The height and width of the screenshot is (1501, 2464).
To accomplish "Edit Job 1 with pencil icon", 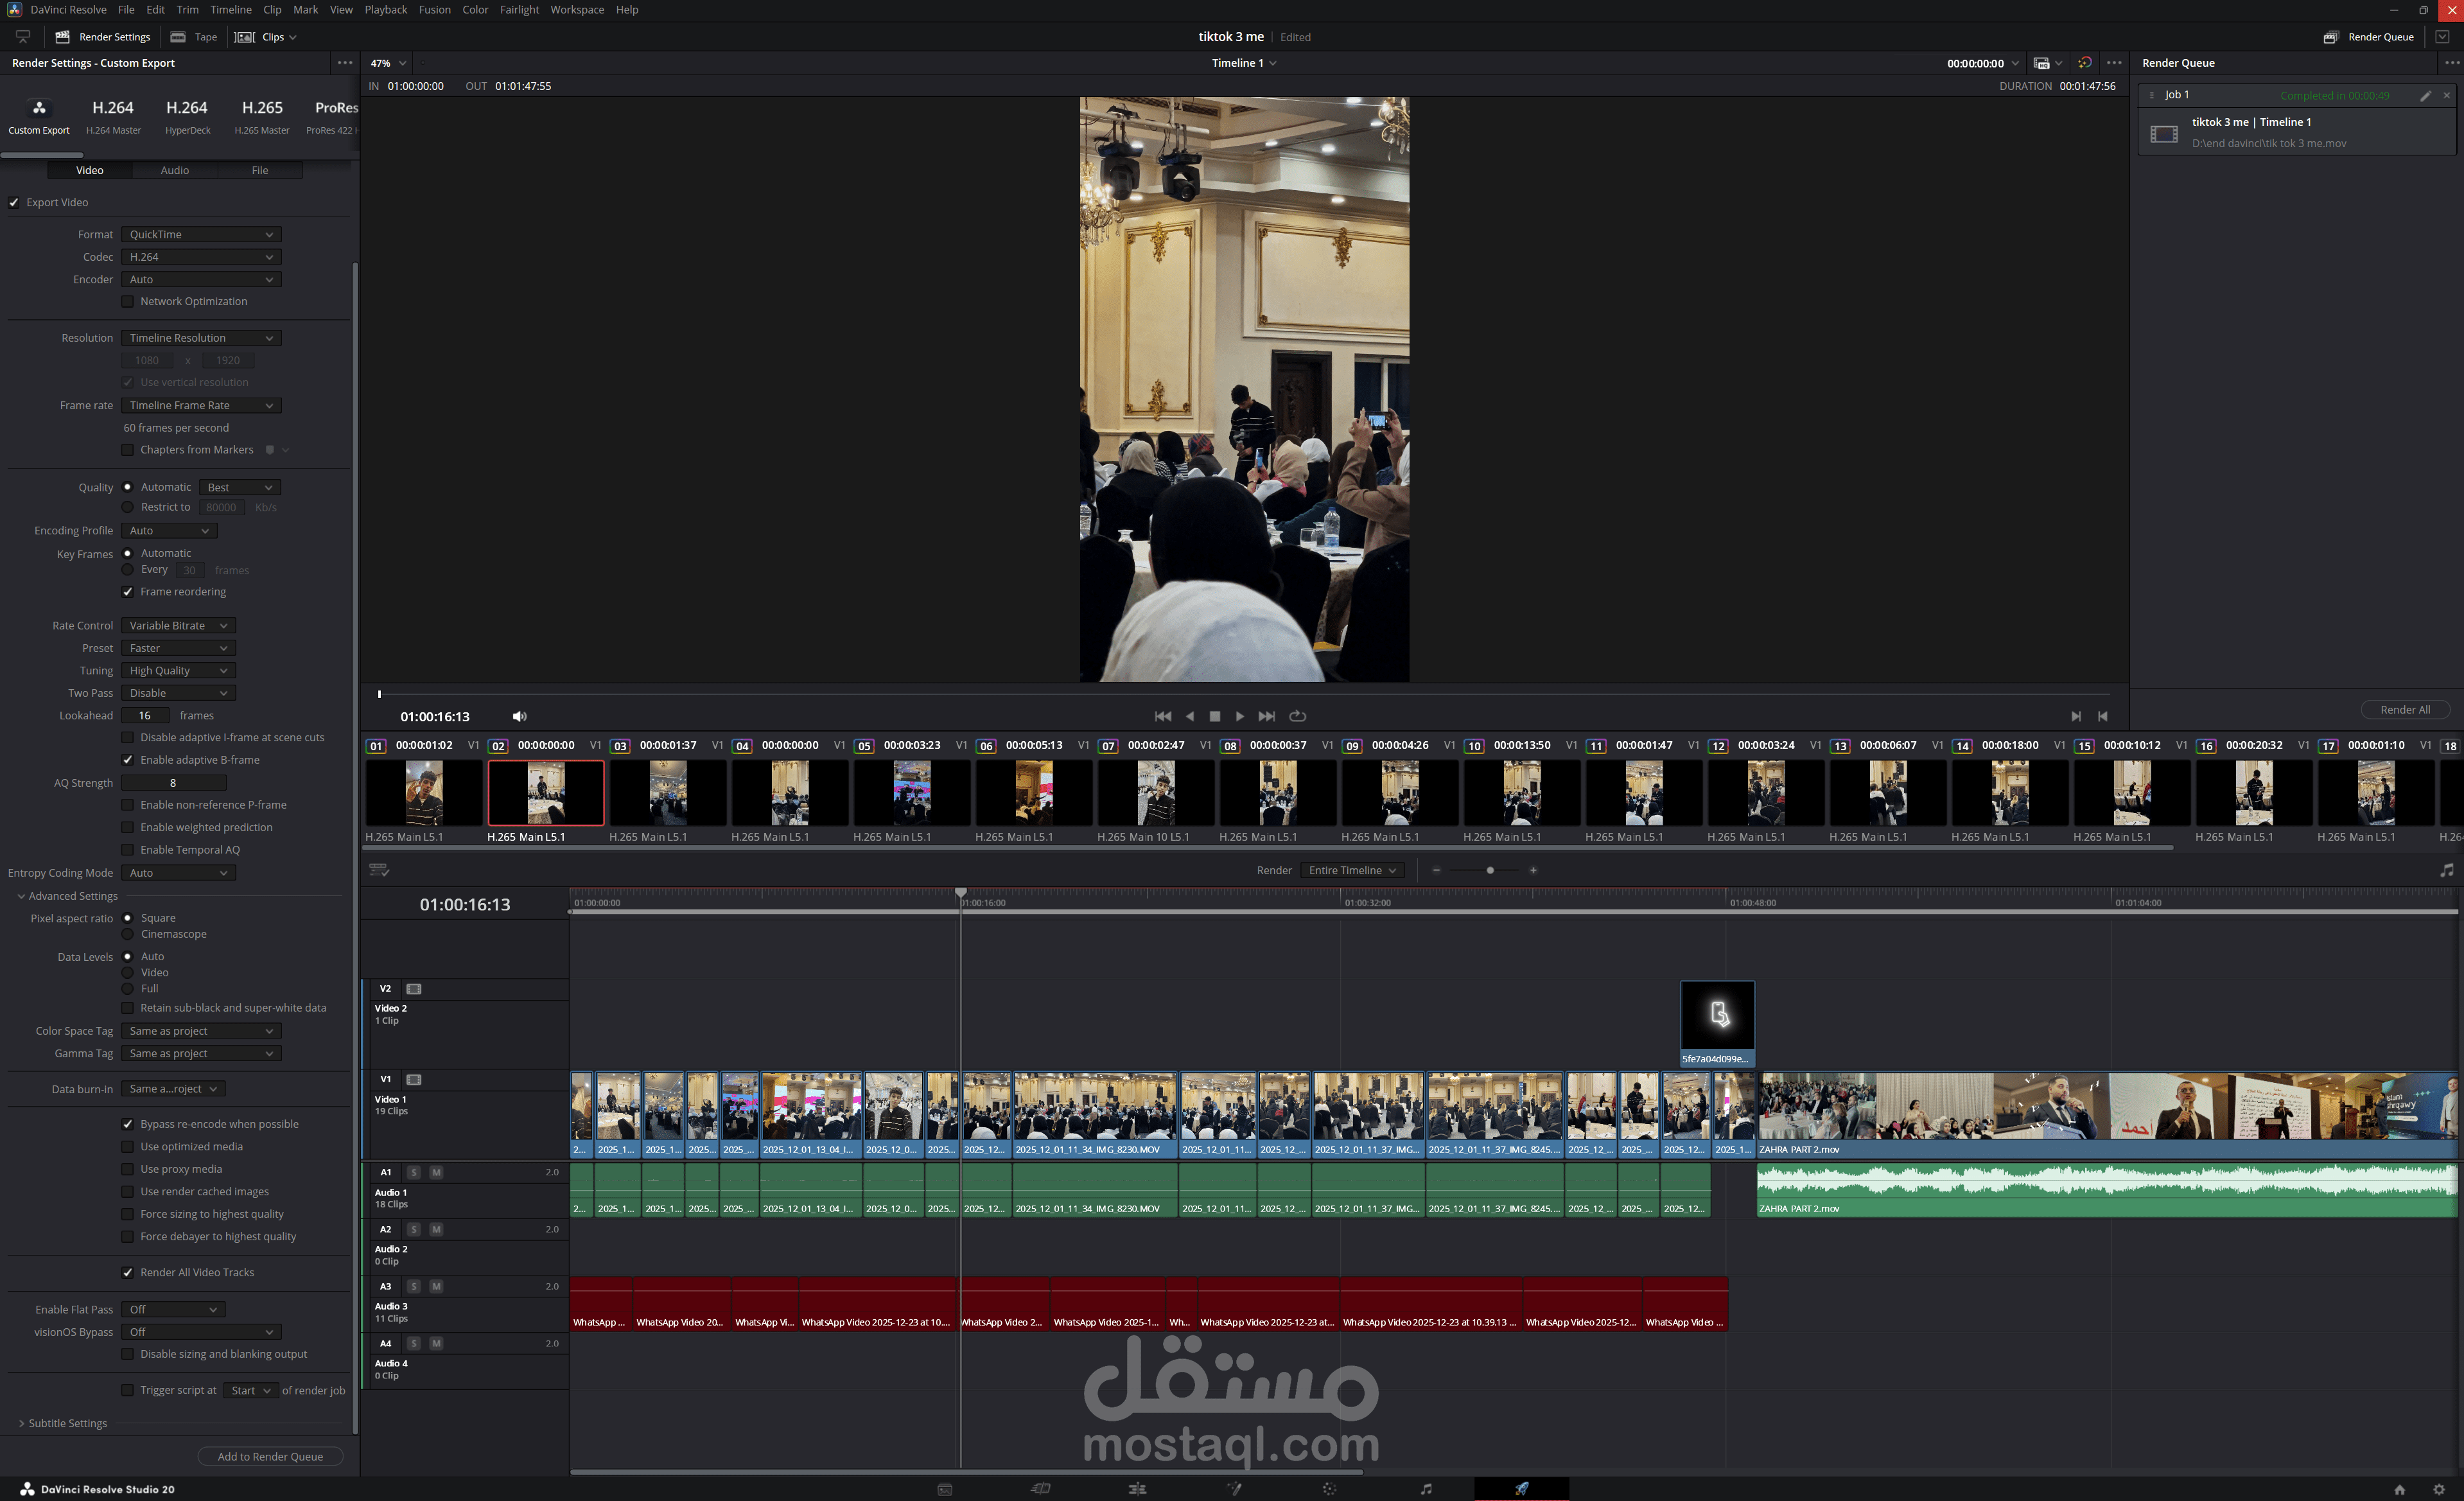I will pyautogui.click(x=2425, y=95).
